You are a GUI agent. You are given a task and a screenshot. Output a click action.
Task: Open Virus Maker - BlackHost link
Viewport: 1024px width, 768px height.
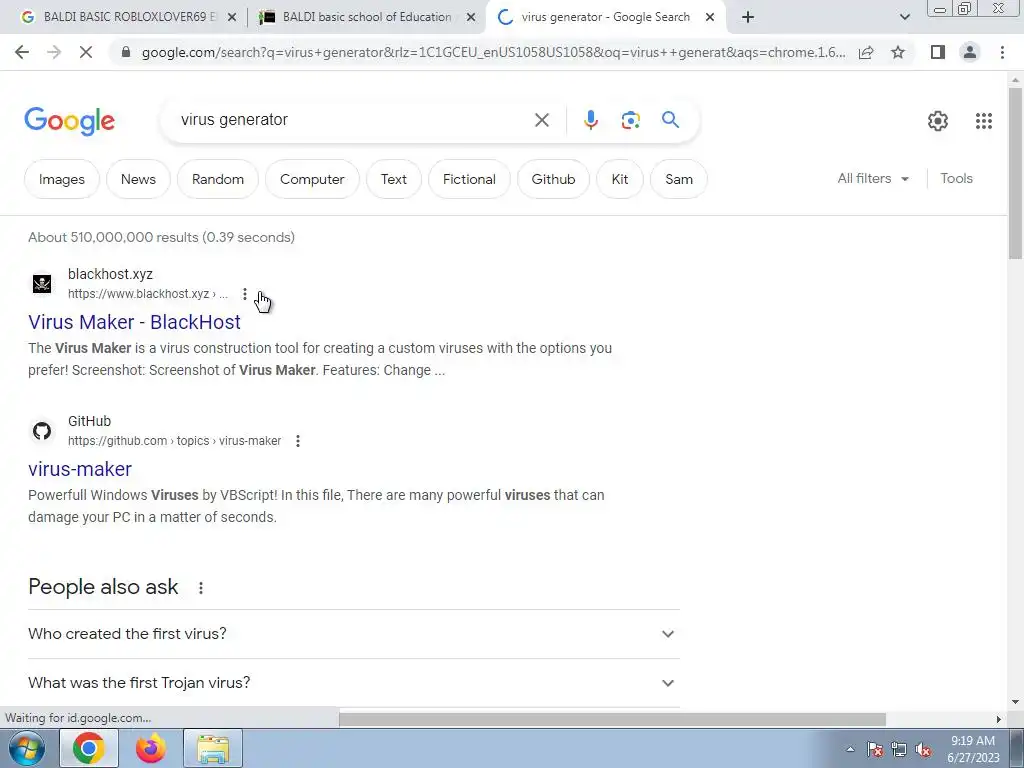pyautogui.click(x=135, y=322)
